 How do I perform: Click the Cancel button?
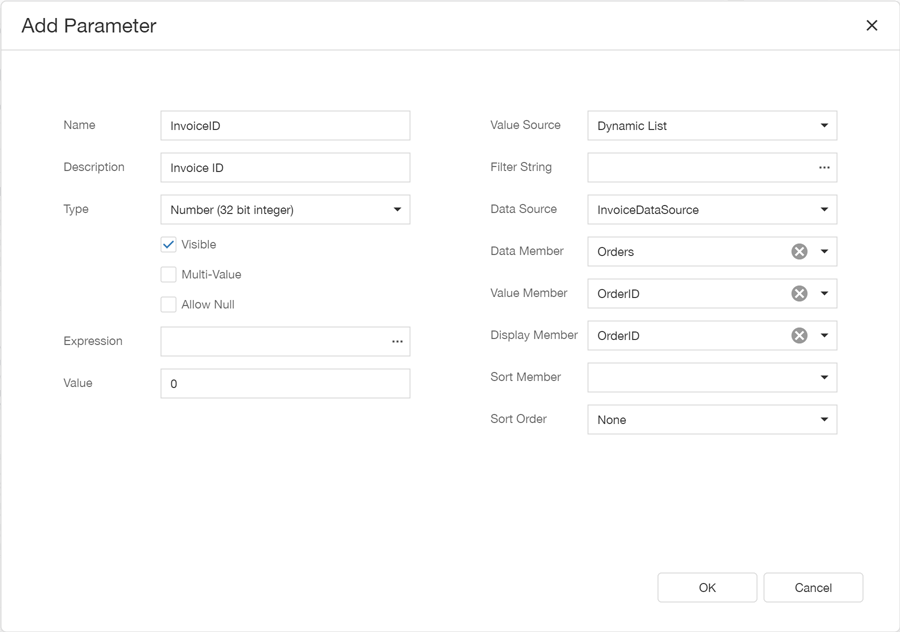click(812, 587)
